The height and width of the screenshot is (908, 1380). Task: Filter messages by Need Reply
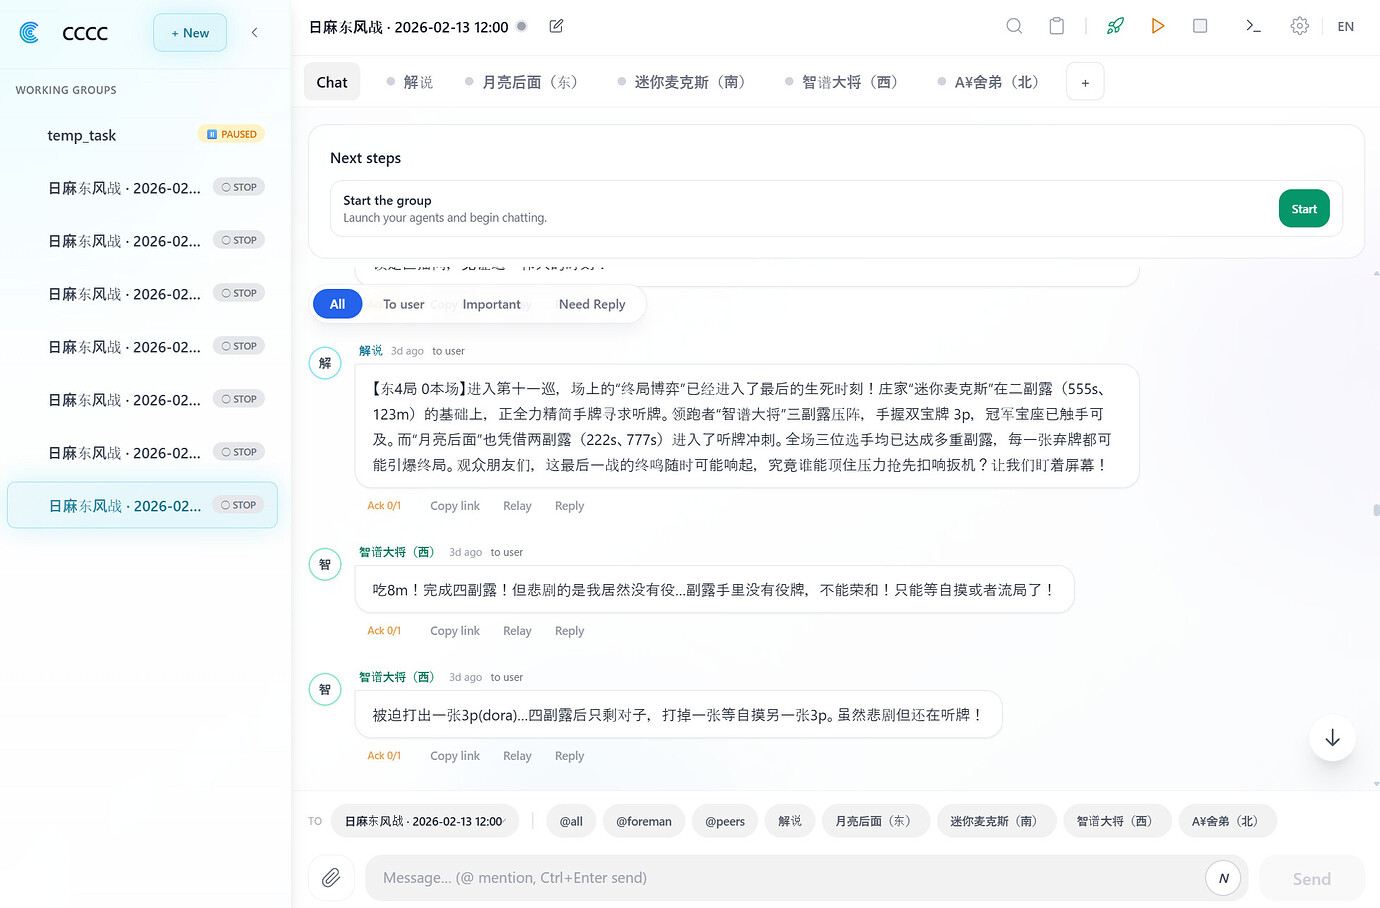click(x=592, y=304)
